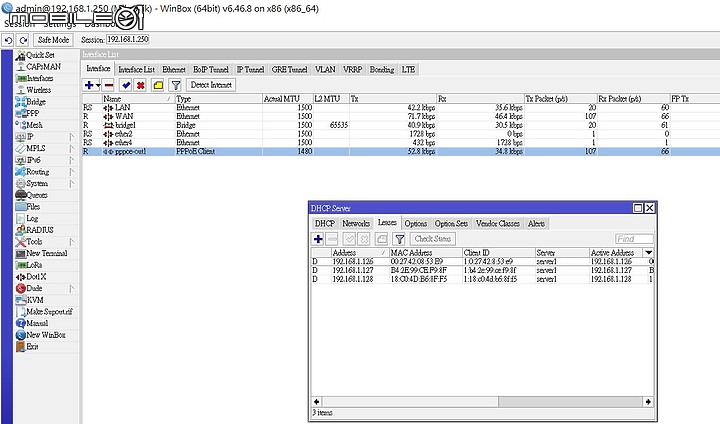Switch to EoIP Tunnel tab
The width and height of the screenshot is (720, 424).
[211, 69]
